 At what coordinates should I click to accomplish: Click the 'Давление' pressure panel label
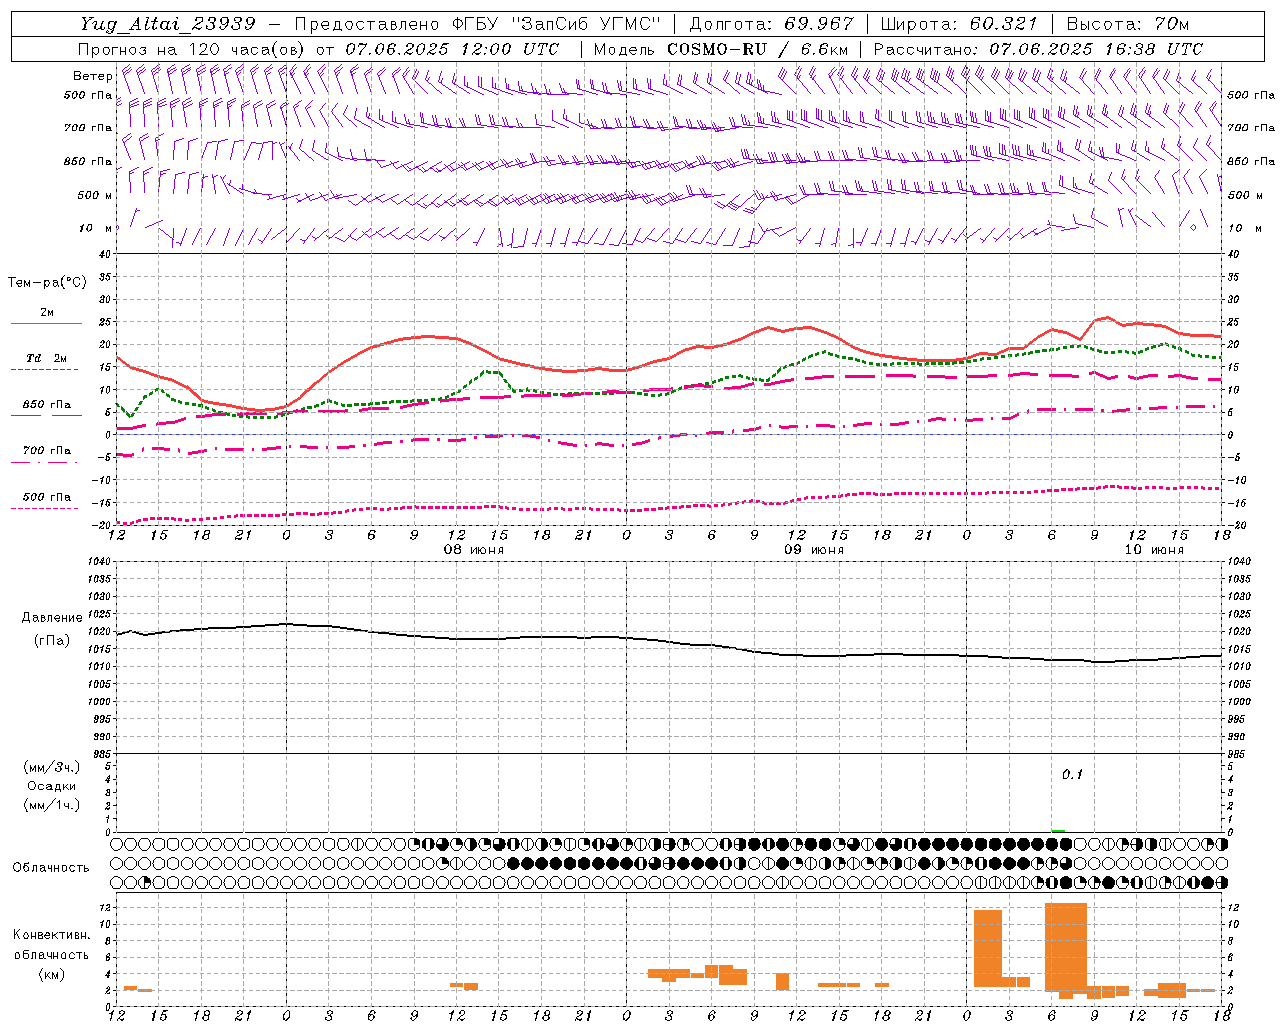52,618
